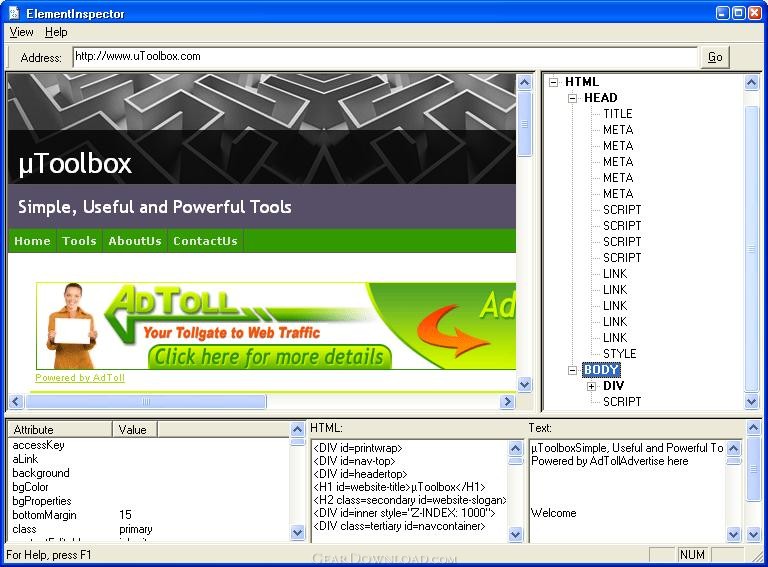Click the browser pane scroll left arrow
Image resolution: width=768 pixels, height=567 pixels.
16,402
